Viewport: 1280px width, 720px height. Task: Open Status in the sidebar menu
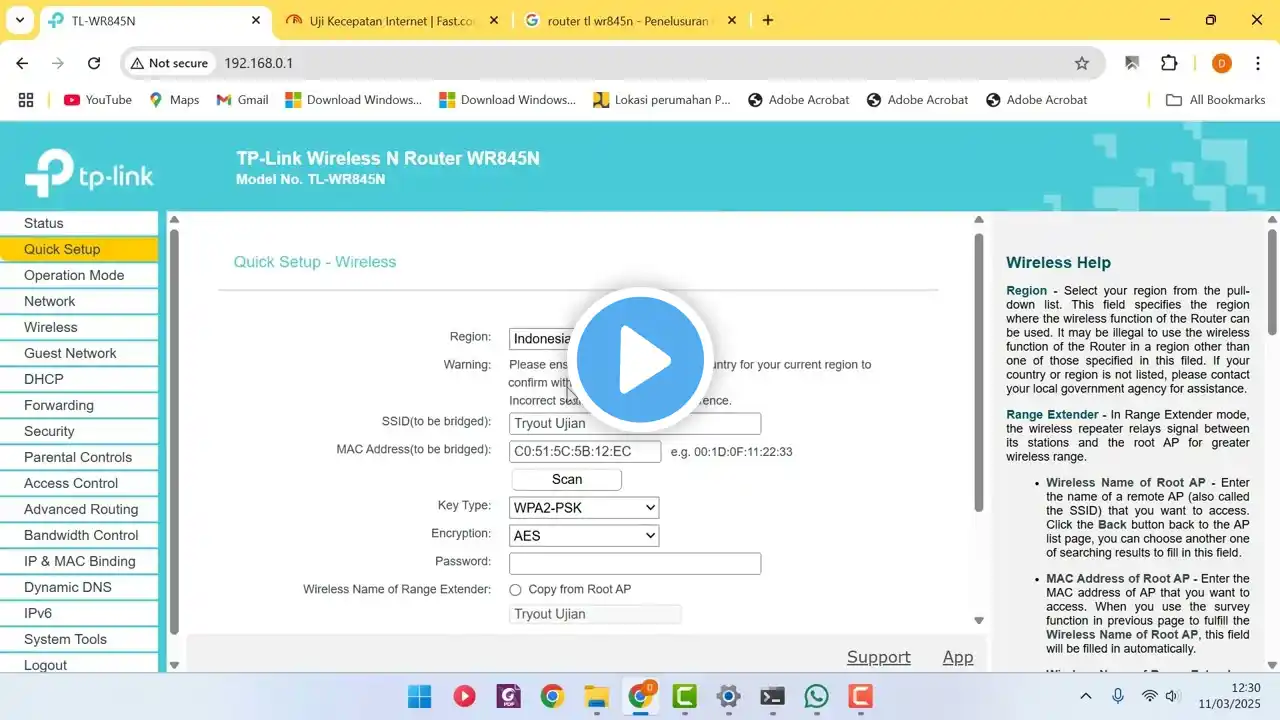coord(79,223)
